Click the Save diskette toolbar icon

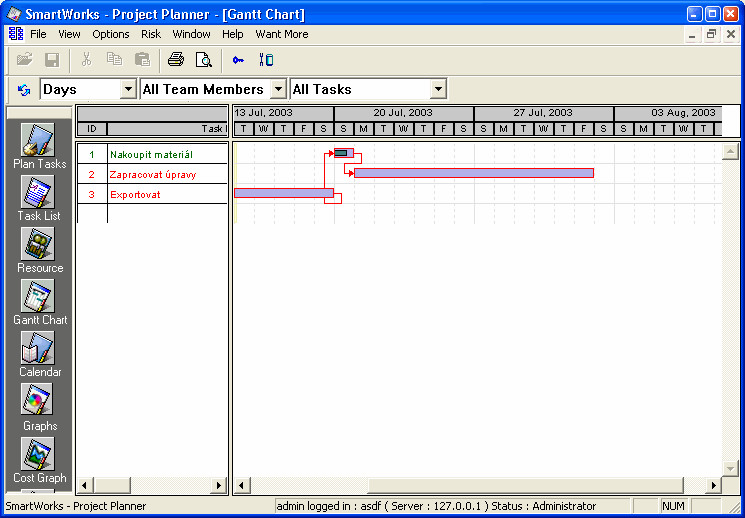pyautogui.click(x=52, y=60)
